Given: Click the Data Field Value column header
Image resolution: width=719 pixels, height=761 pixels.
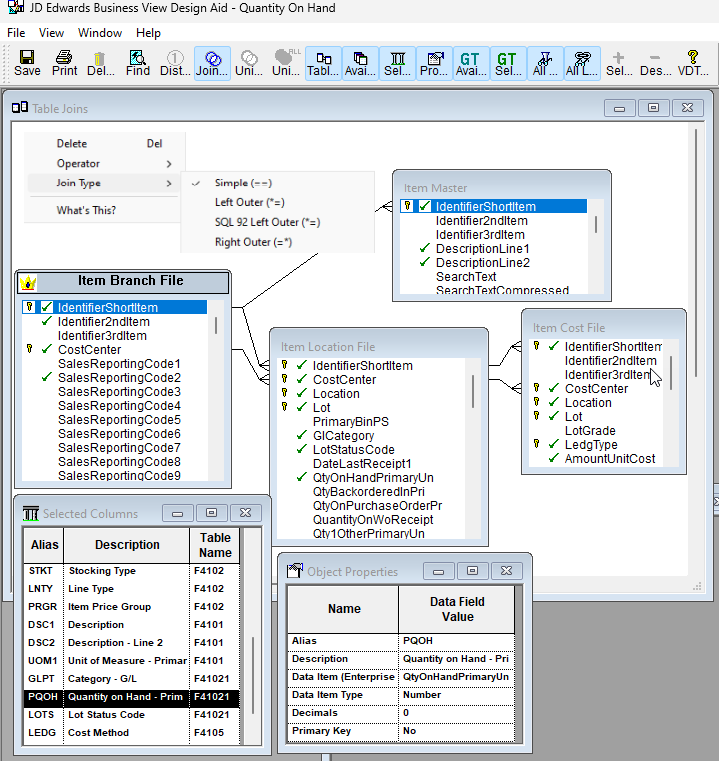Looking at the screenshot, I should click(x=457, y=609).
